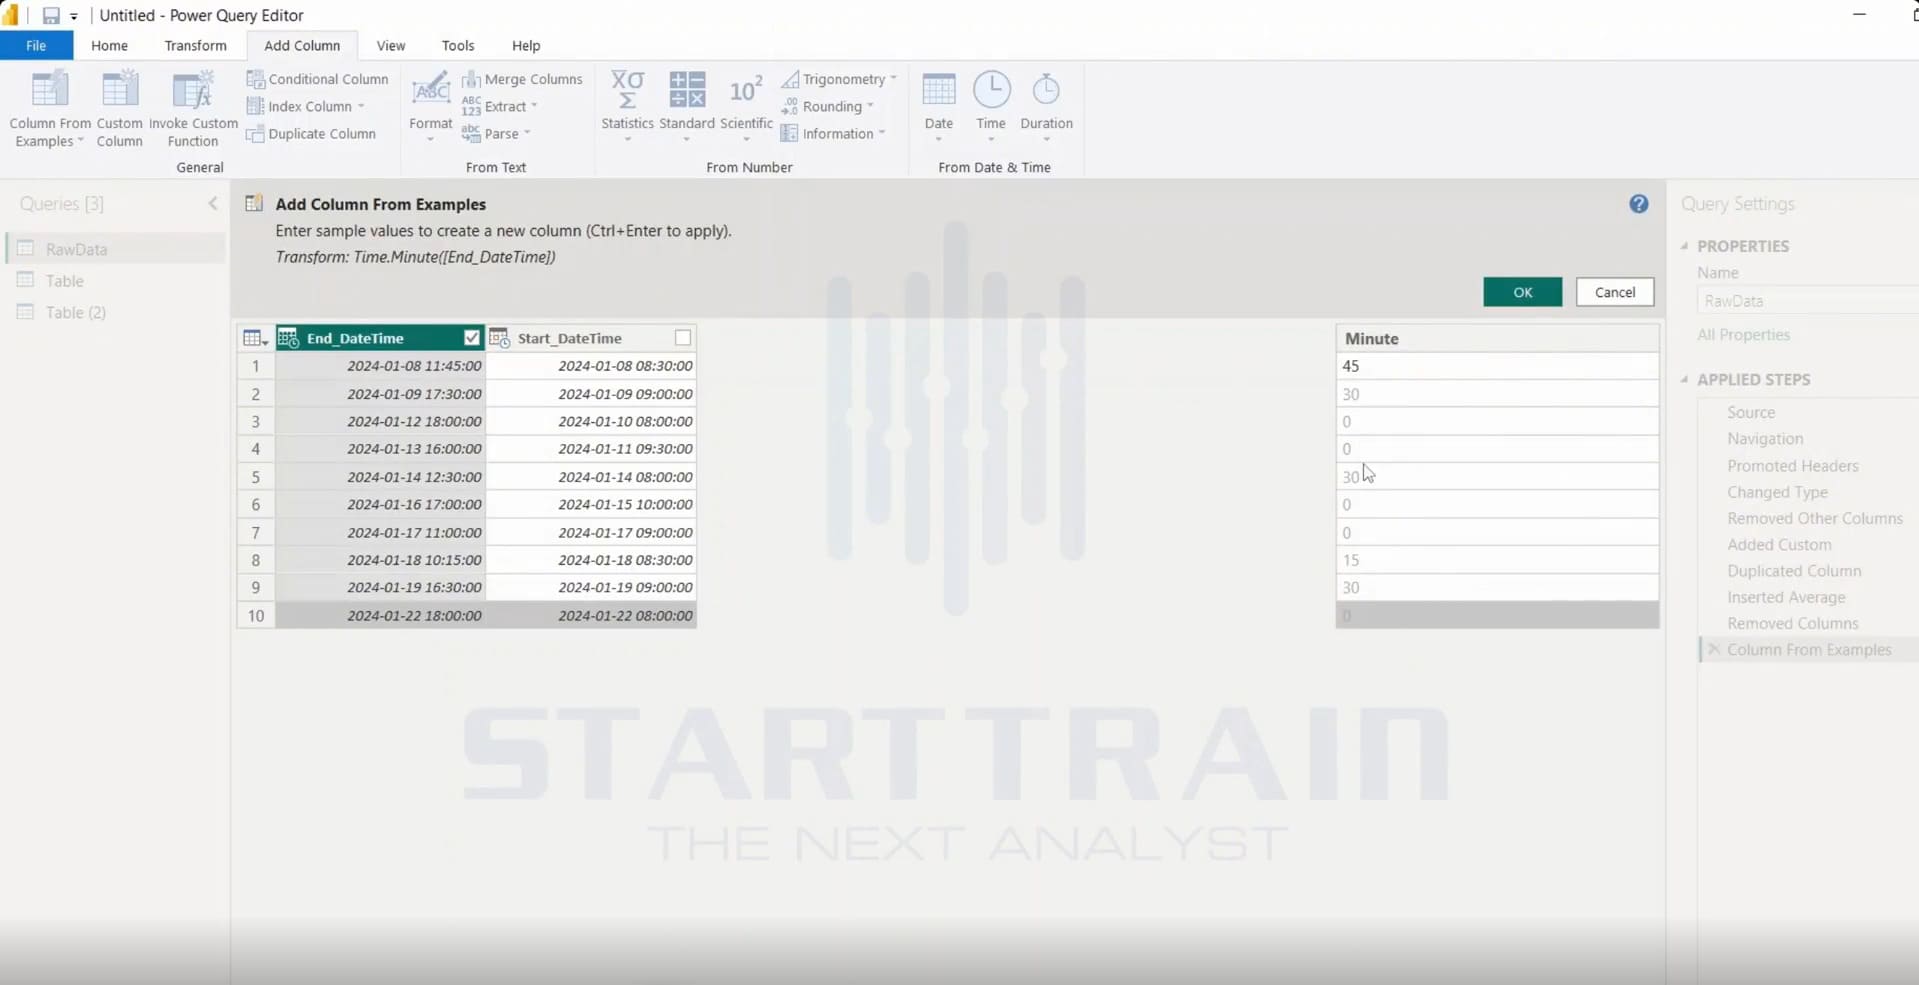
Task: Open the Duration stopwatch icon
Action: [1046, 90]
